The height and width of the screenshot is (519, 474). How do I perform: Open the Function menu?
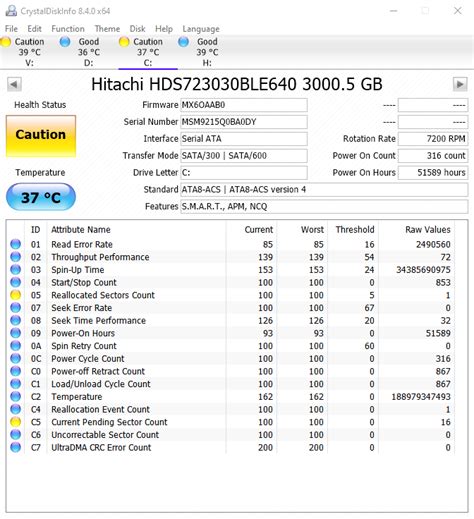(68, 29)
